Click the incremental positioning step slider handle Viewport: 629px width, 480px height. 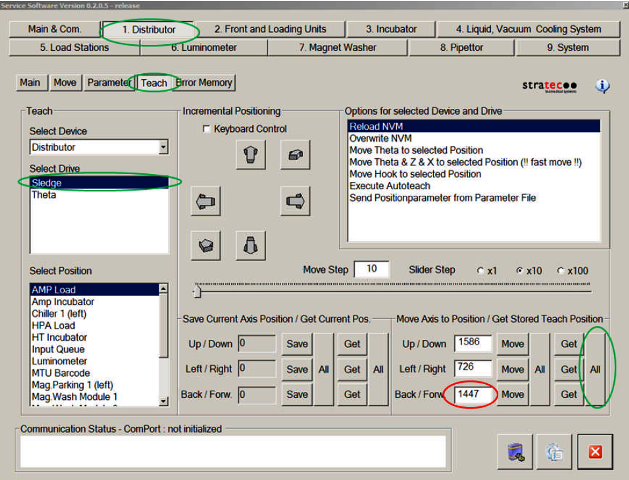point(197,291)
